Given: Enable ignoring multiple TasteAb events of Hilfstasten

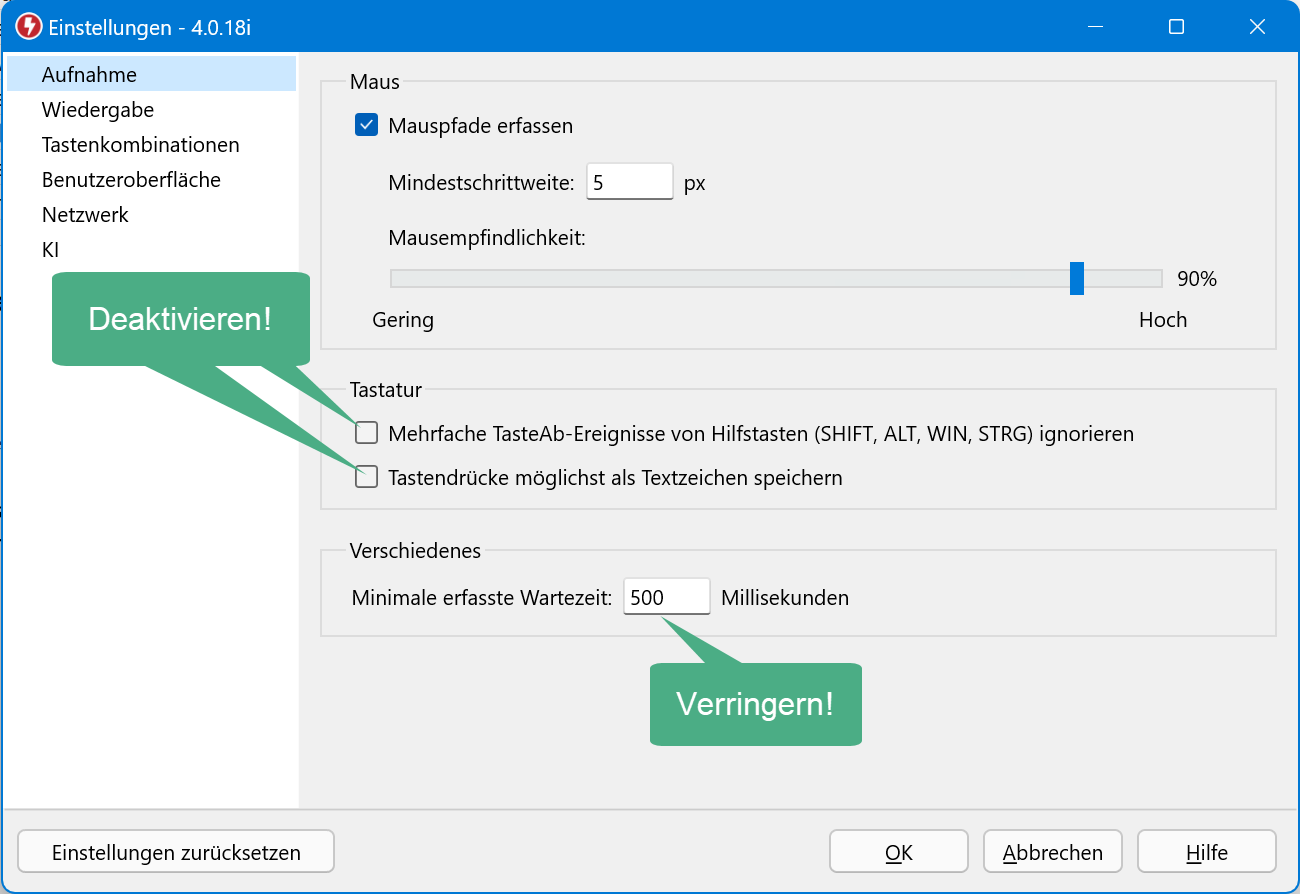Looking at the screenshot, I should click(367, 433).
